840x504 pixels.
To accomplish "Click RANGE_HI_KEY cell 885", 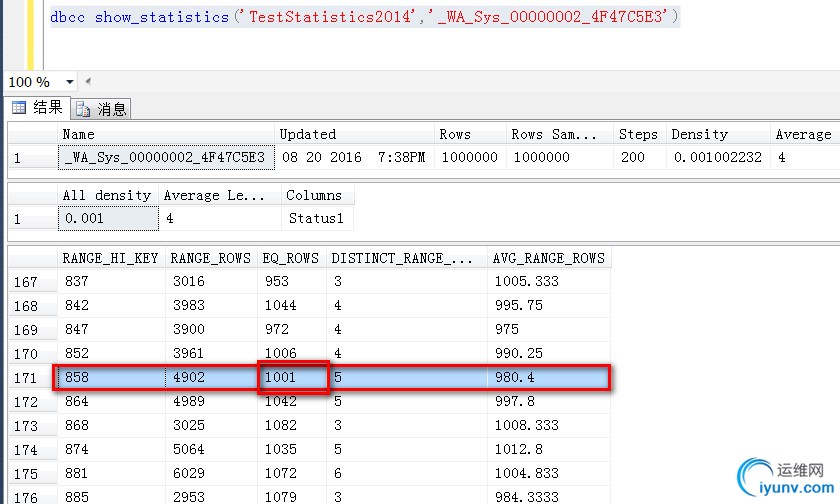I will point(111,496).
